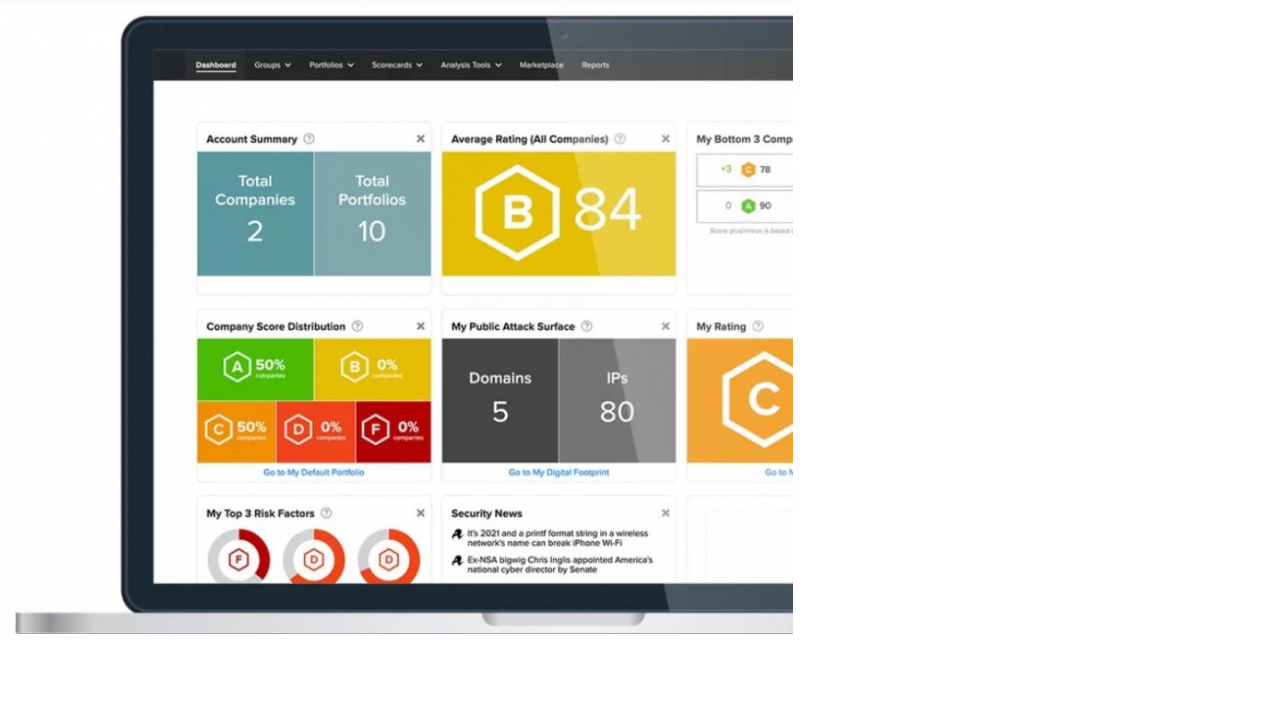The width and height of the screenshot is (1280, 720).
Task: Expand the Analysis Tools menu
Action: click(x=471, y=65)
